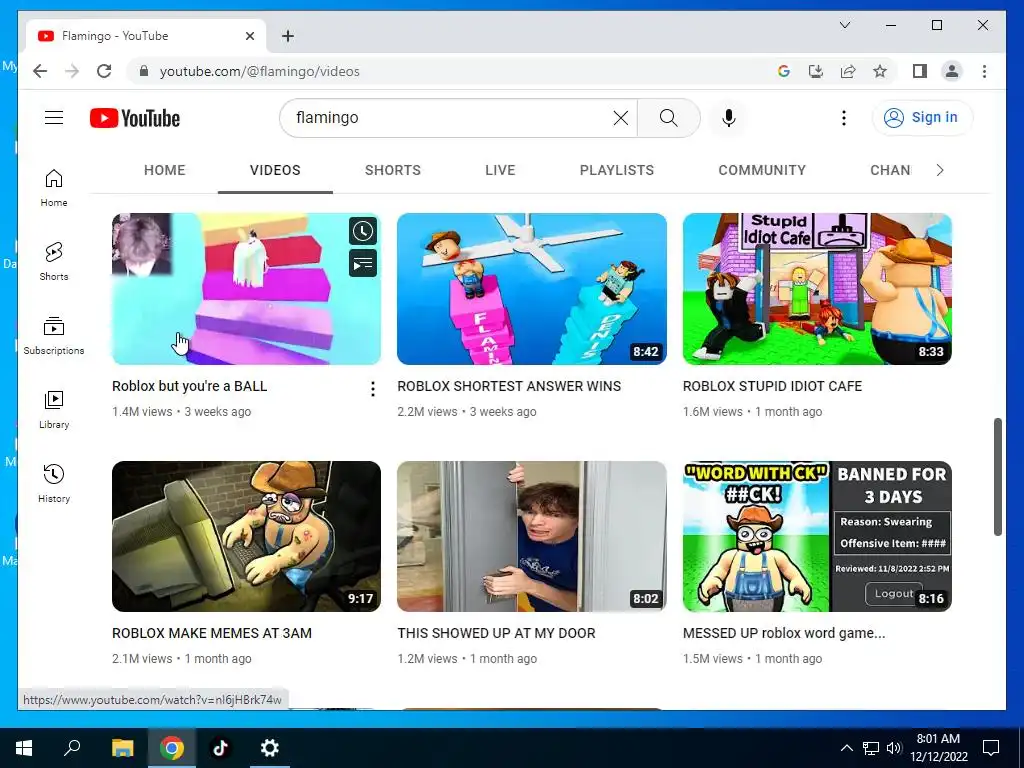Image resolution: width=1024 pixels, height=768 pixels.
Task: Open Library in the sidebar
Action: point(54,409)
